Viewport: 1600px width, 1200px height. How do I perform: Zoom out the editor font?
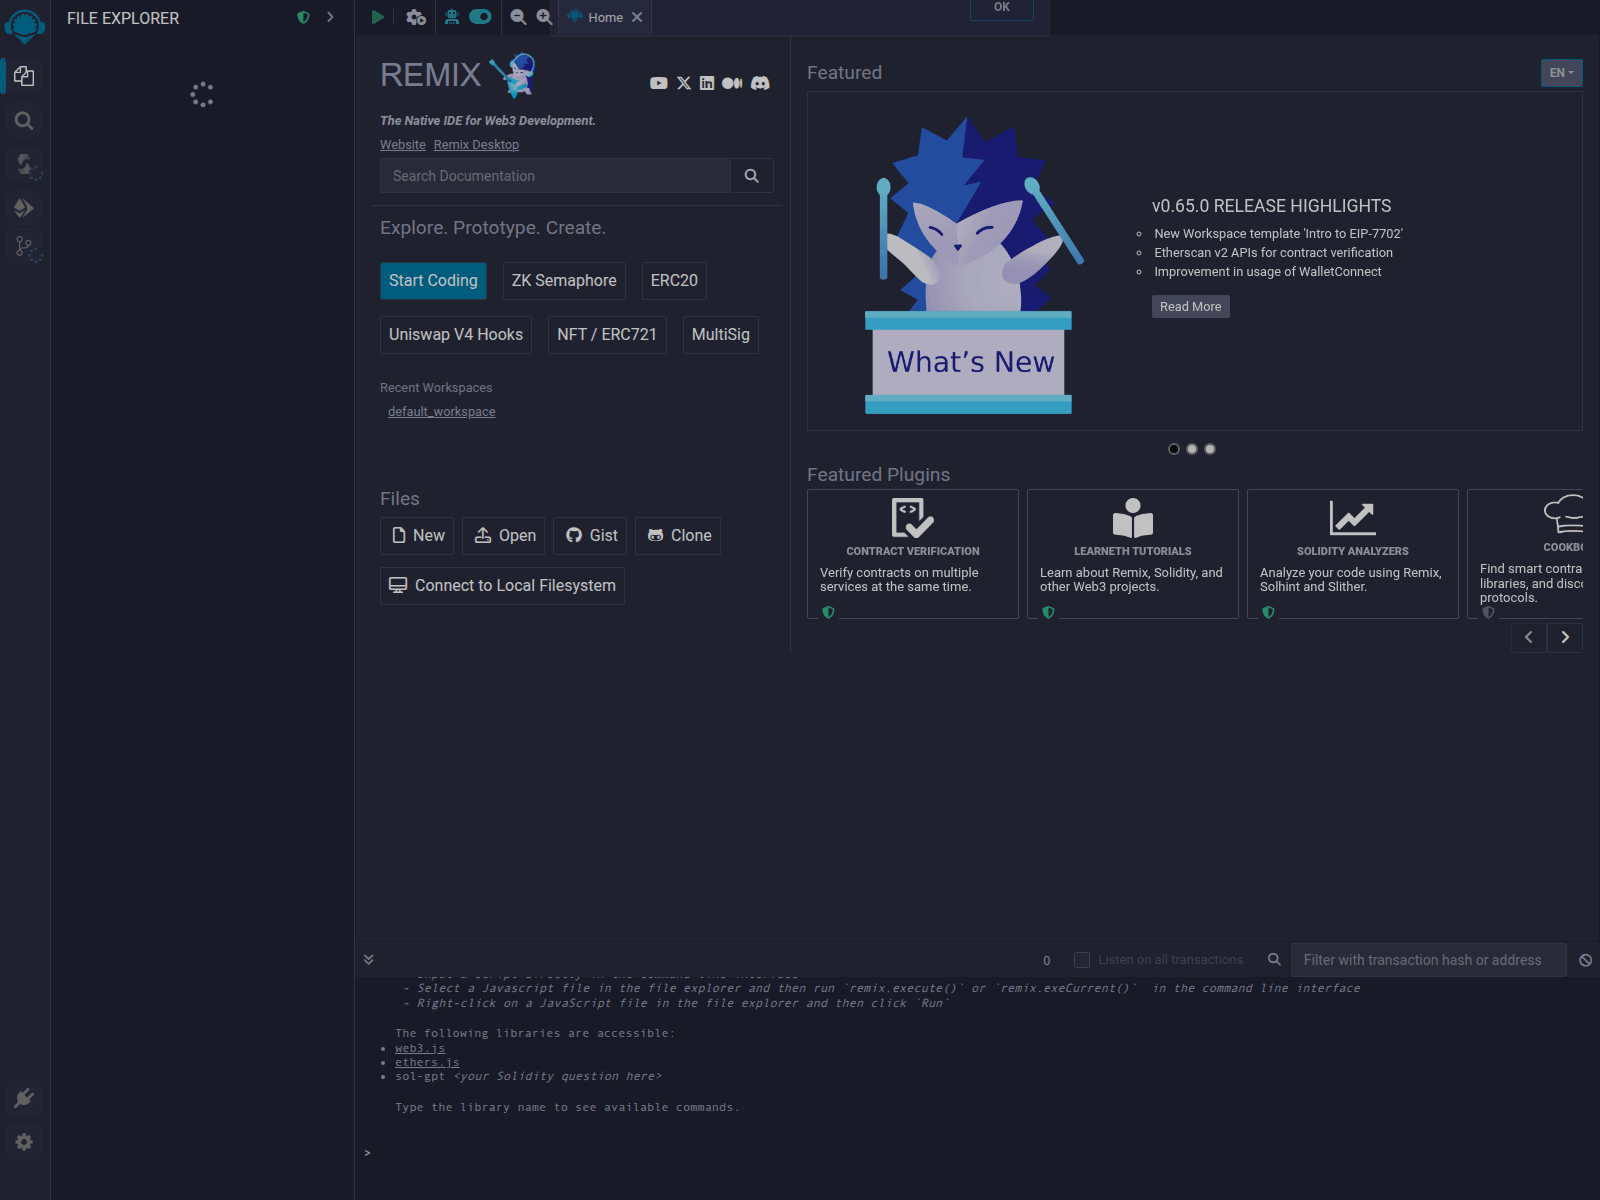point(518,17)
